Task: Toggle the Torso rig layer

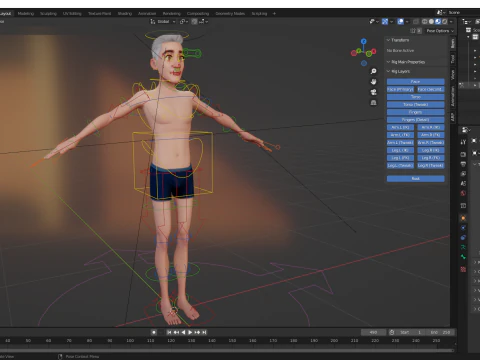Action: click(x=416, y=97)
